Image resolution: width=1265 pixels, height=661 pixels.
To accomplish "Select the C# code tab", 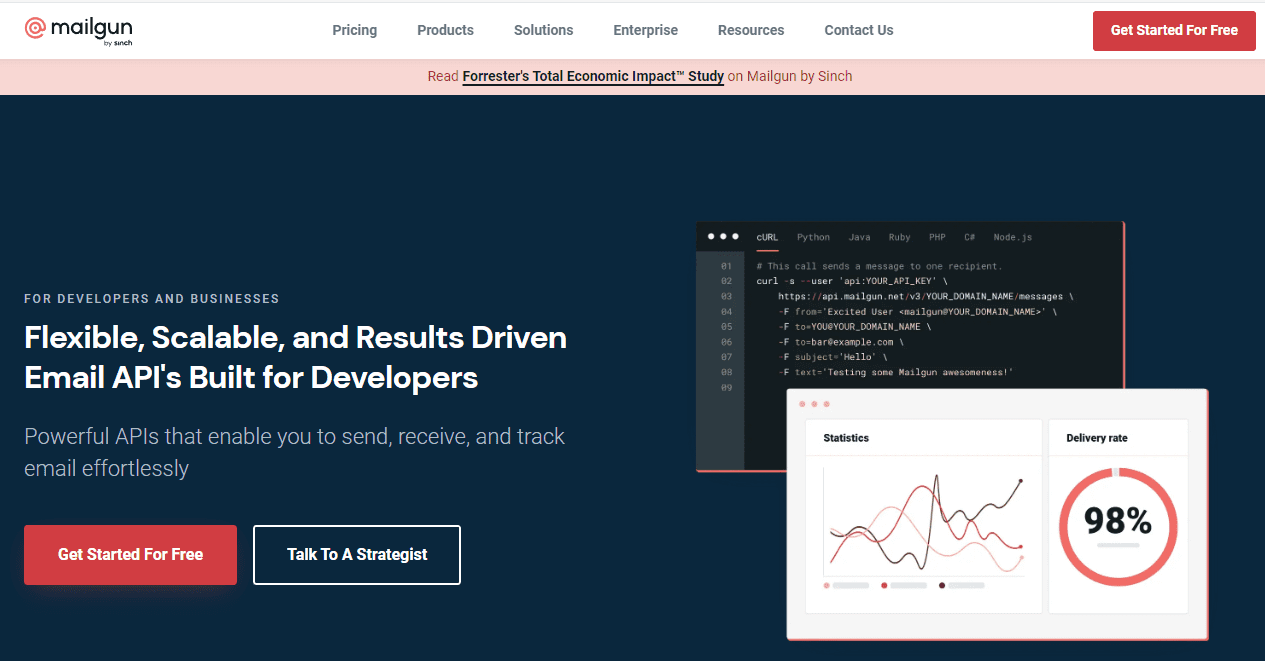I will pyautogui.click(x=969, y=237).
